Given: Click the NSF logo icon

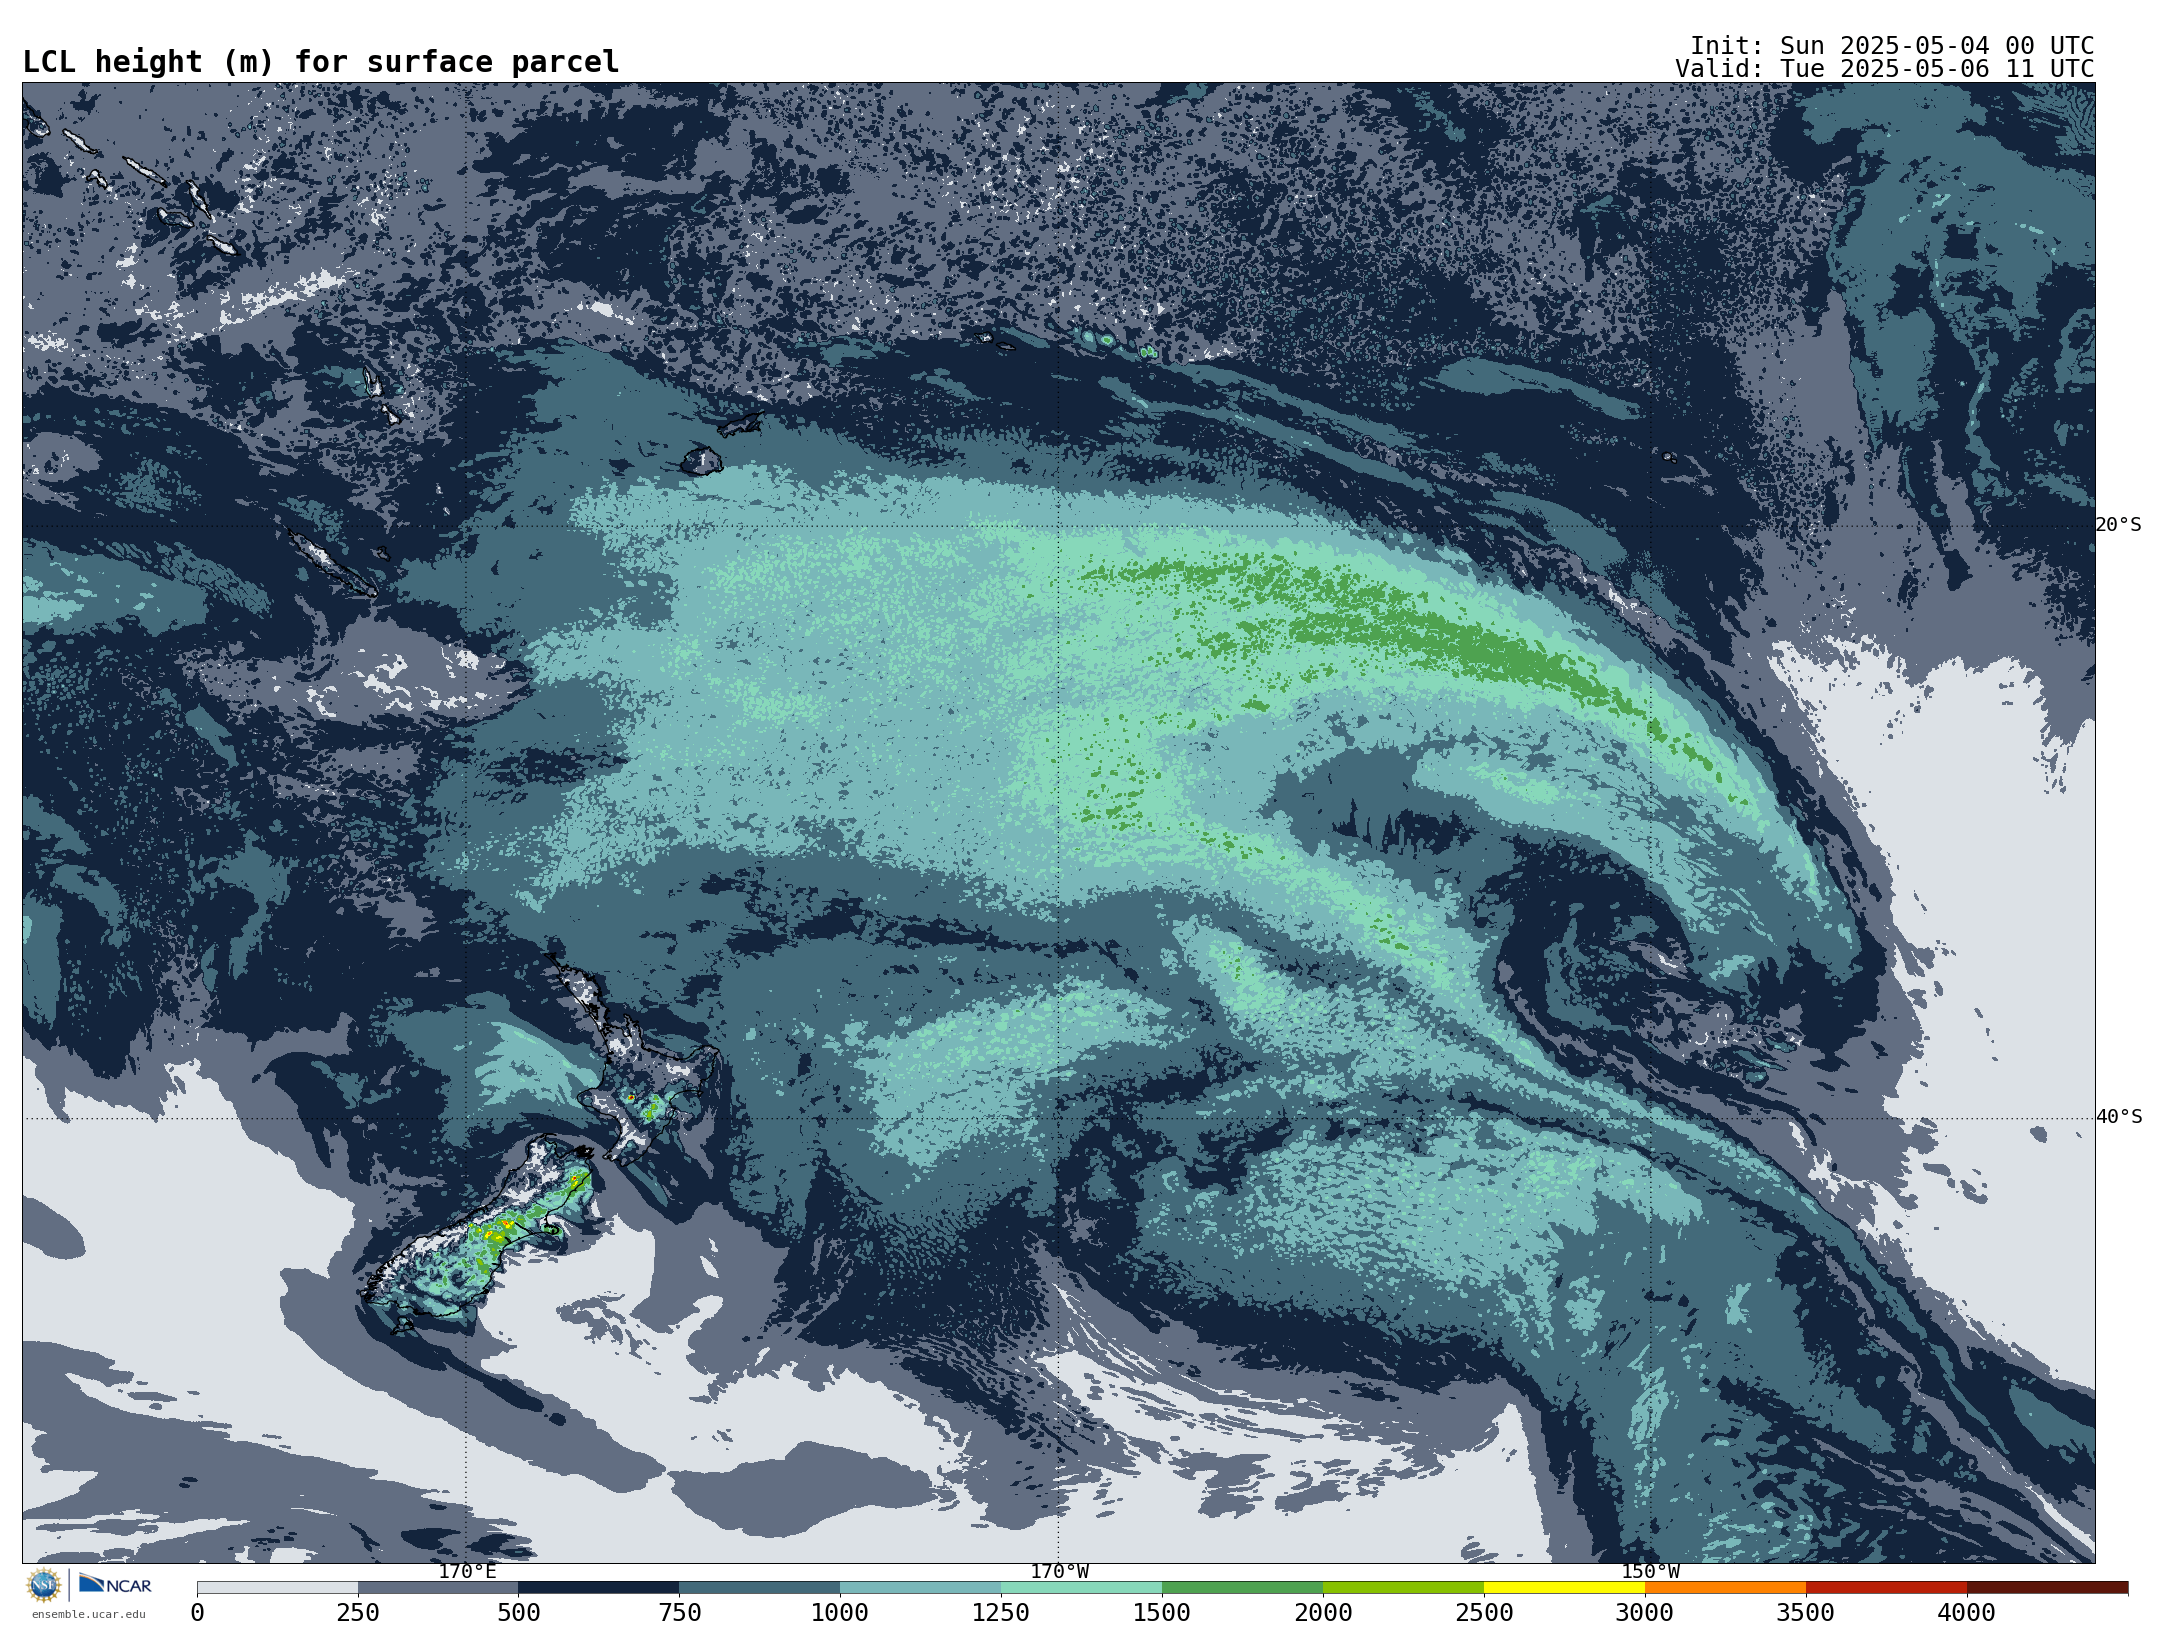Looking at the screenshot, I should click(x=44, y=1585).
